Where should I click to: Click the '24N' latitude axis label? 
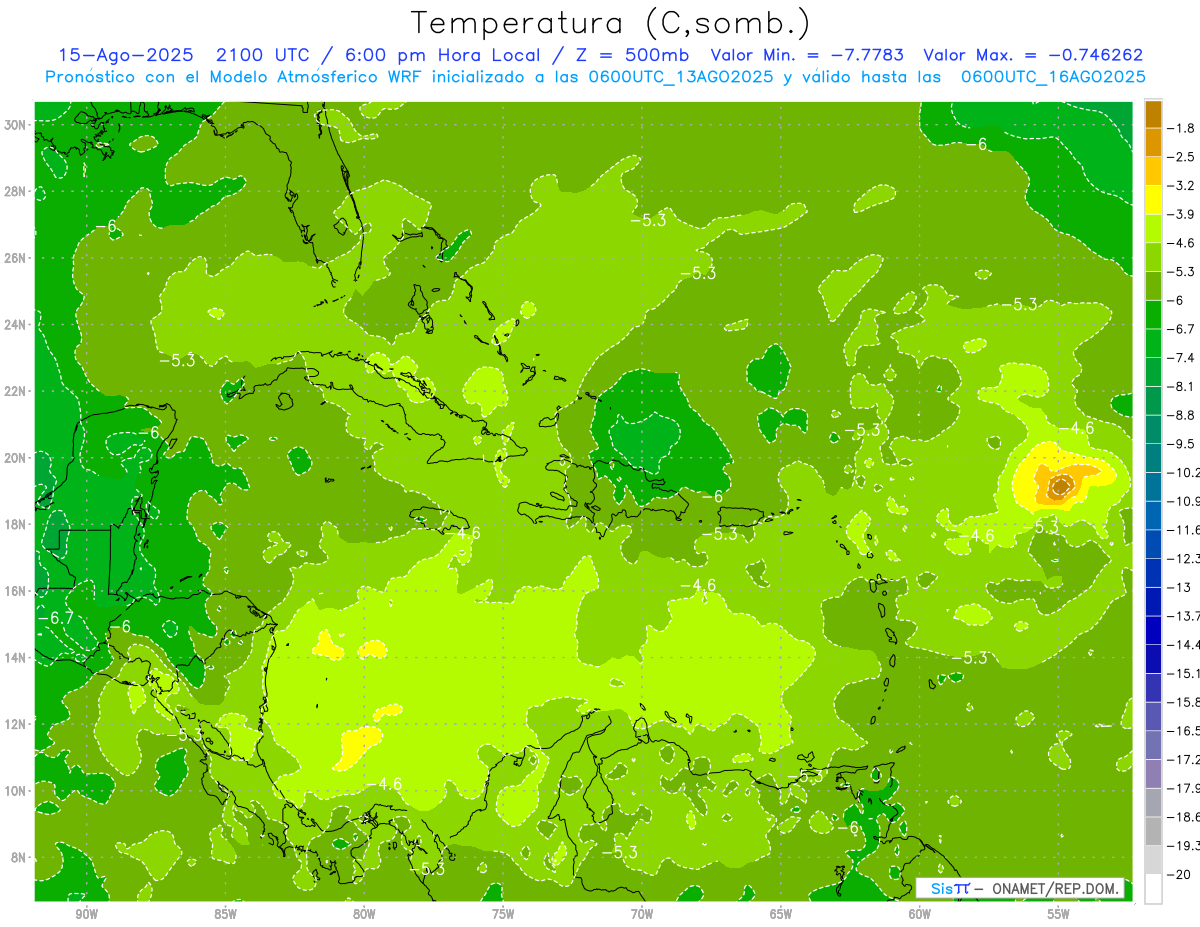15,325
